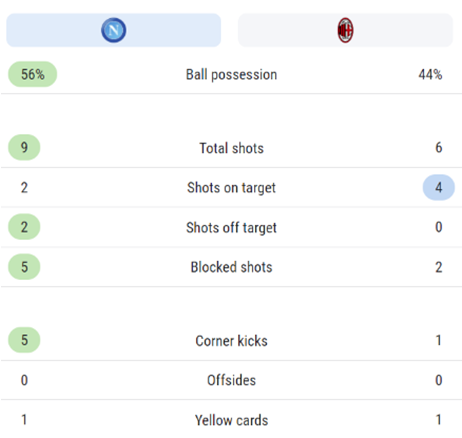462x438 pixels.
Task: Click the Shots off target label
Action: click(231, 228)
